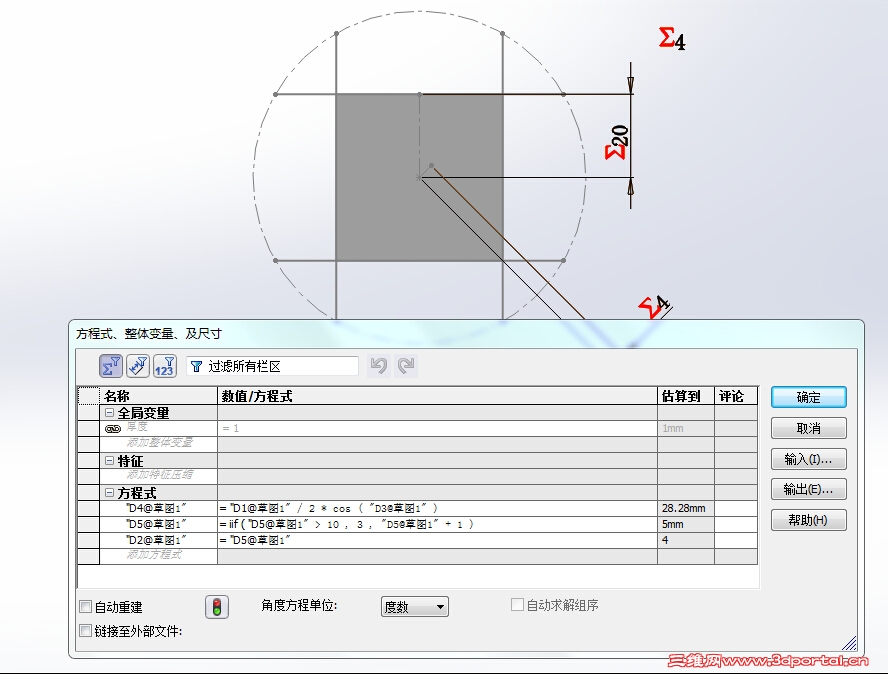Collapse the 方程式 section

pyautogui.click(x=109, y=492)
